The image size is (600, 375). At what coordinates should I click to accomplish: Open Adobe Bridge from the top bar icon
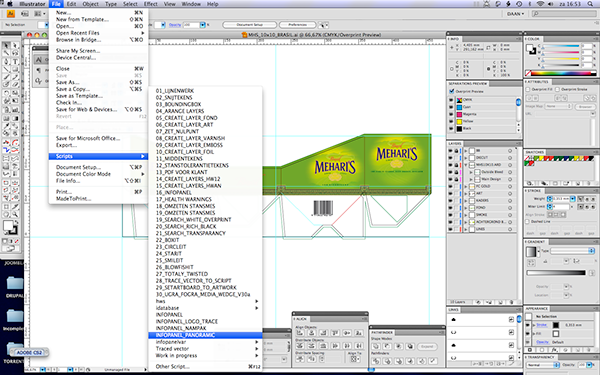pyautogui.click(x=24, y=14)
